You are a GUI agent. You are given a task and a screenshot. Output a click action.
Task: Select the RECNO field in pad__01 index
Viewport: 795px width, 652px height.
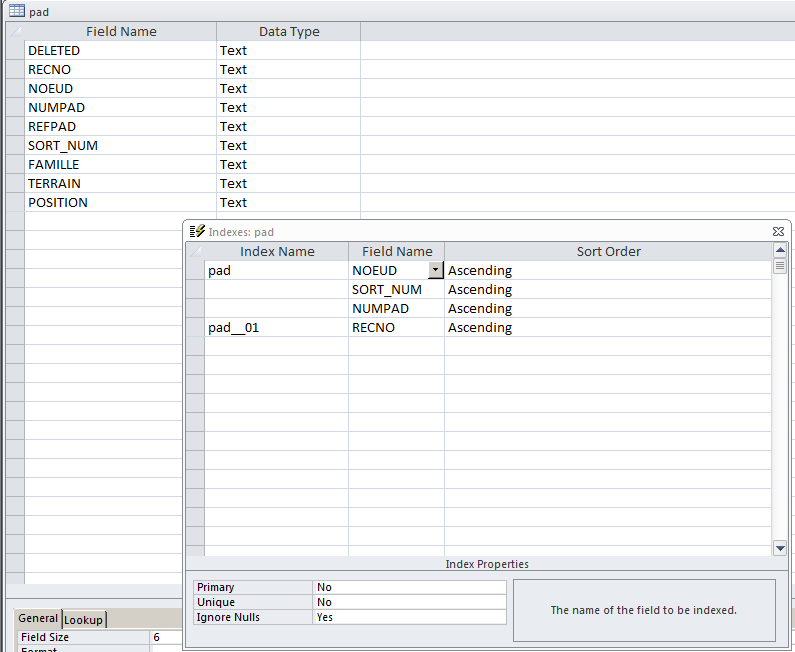[396, 328]
